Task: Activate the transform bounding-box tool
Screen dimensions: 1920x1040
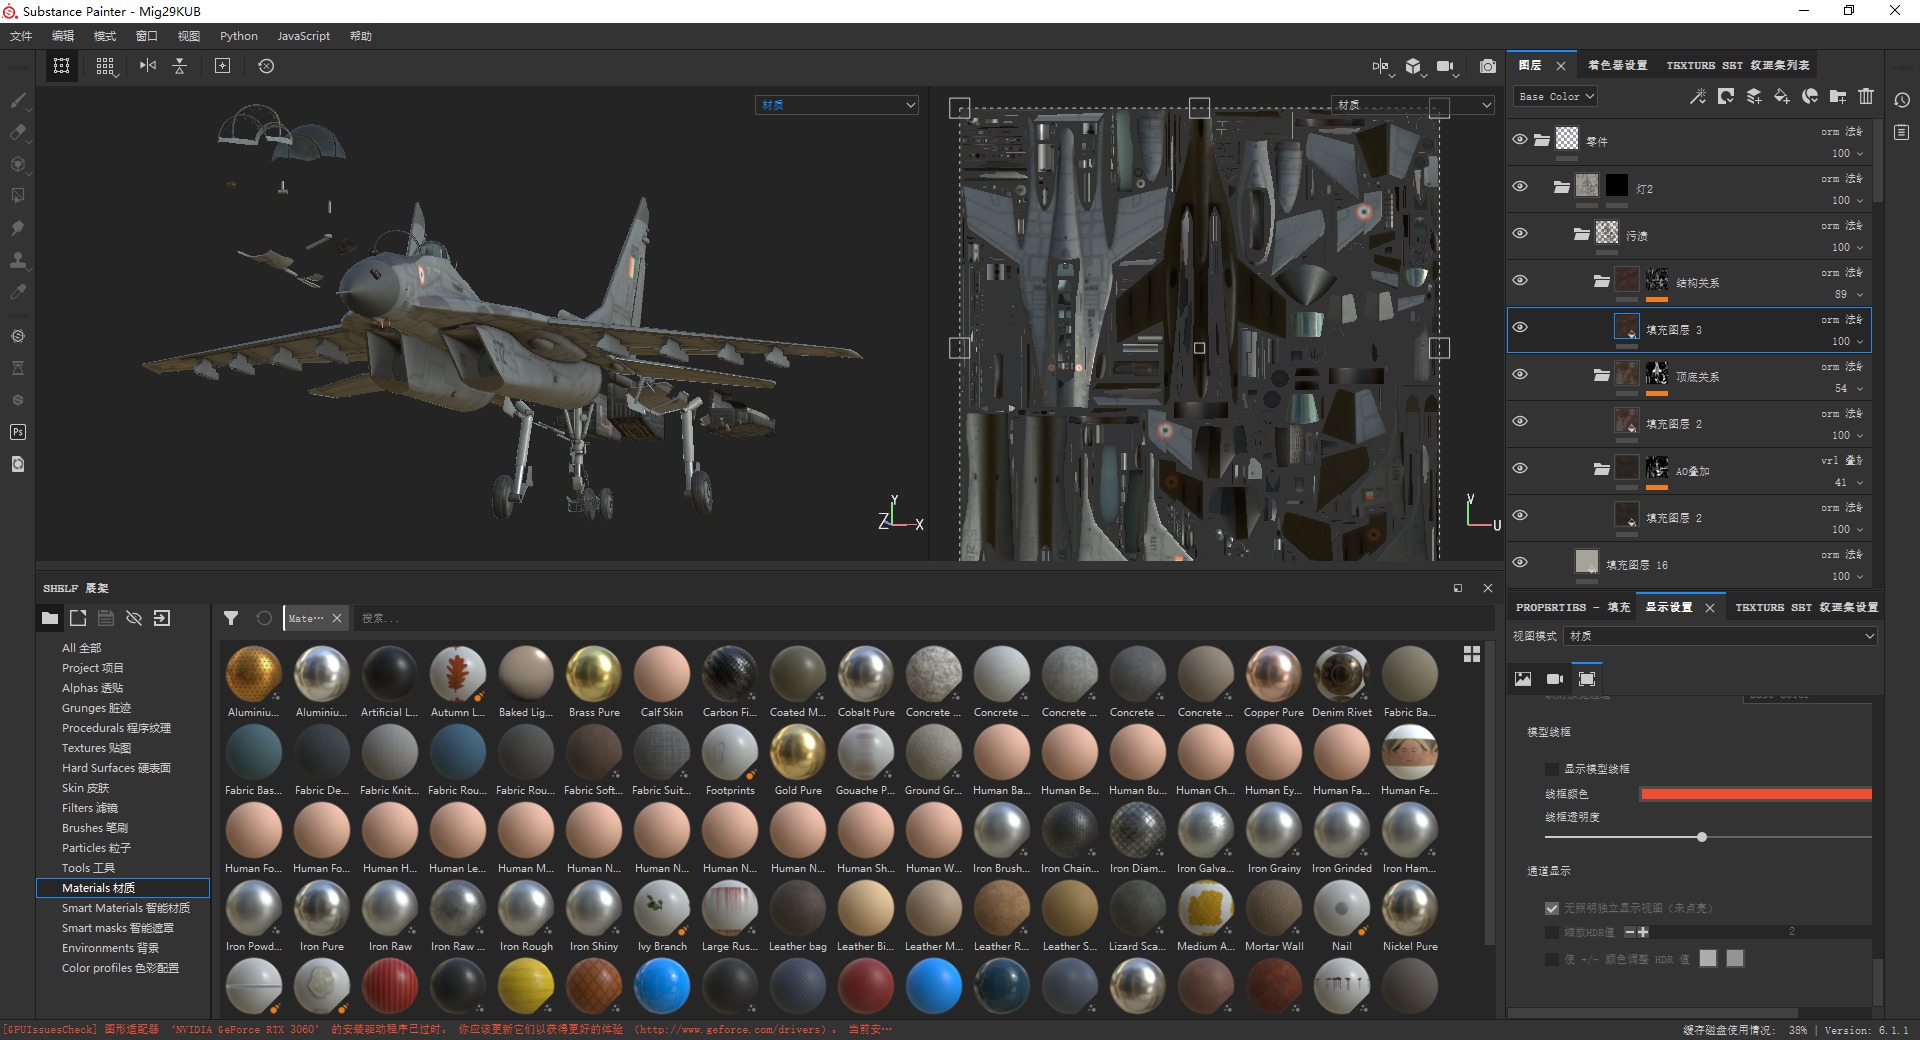Action: point(62,66)
